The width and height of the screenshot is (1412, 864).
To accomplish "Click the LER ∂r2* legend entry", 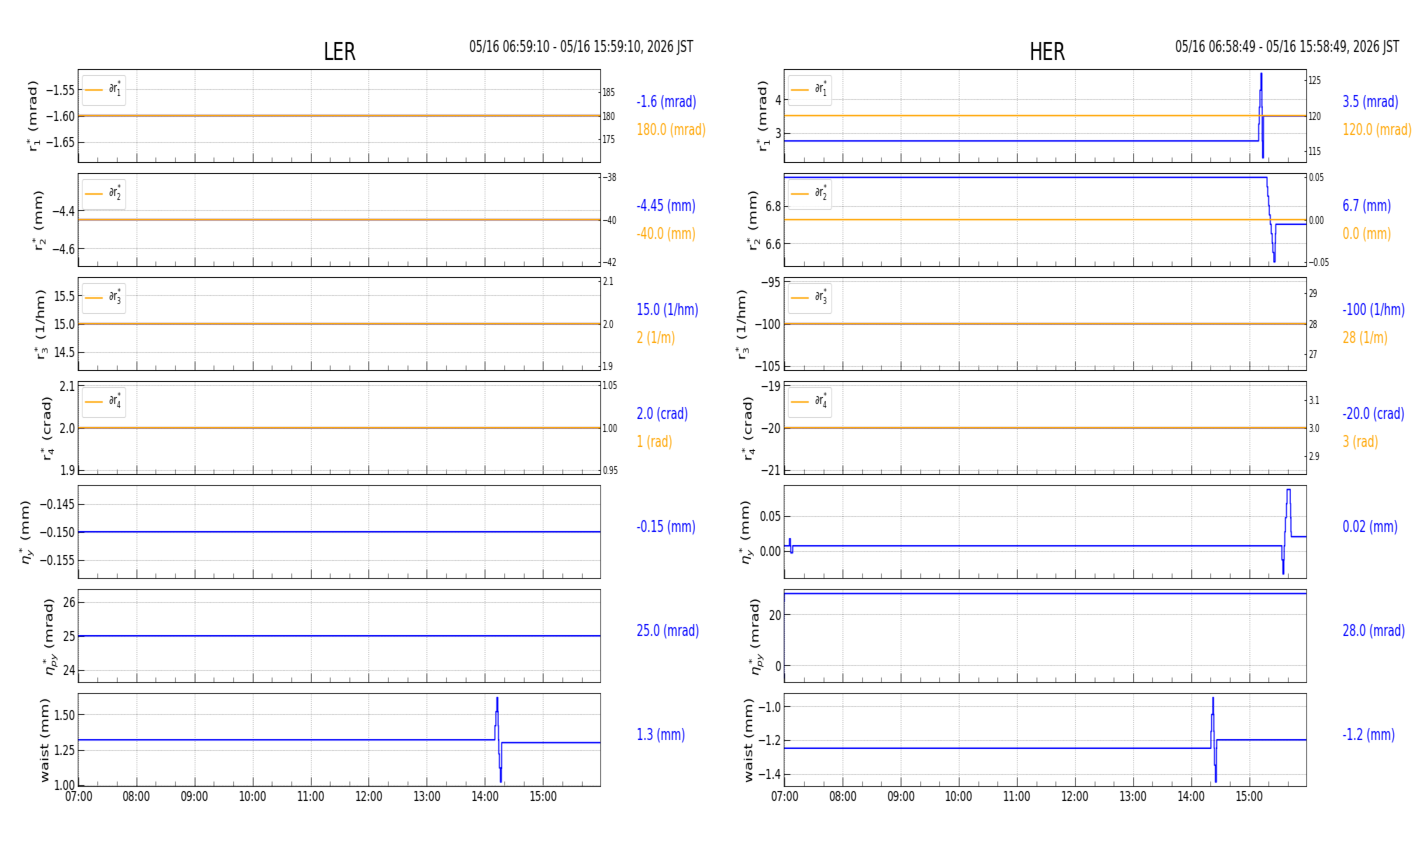I will coord(104,193).
